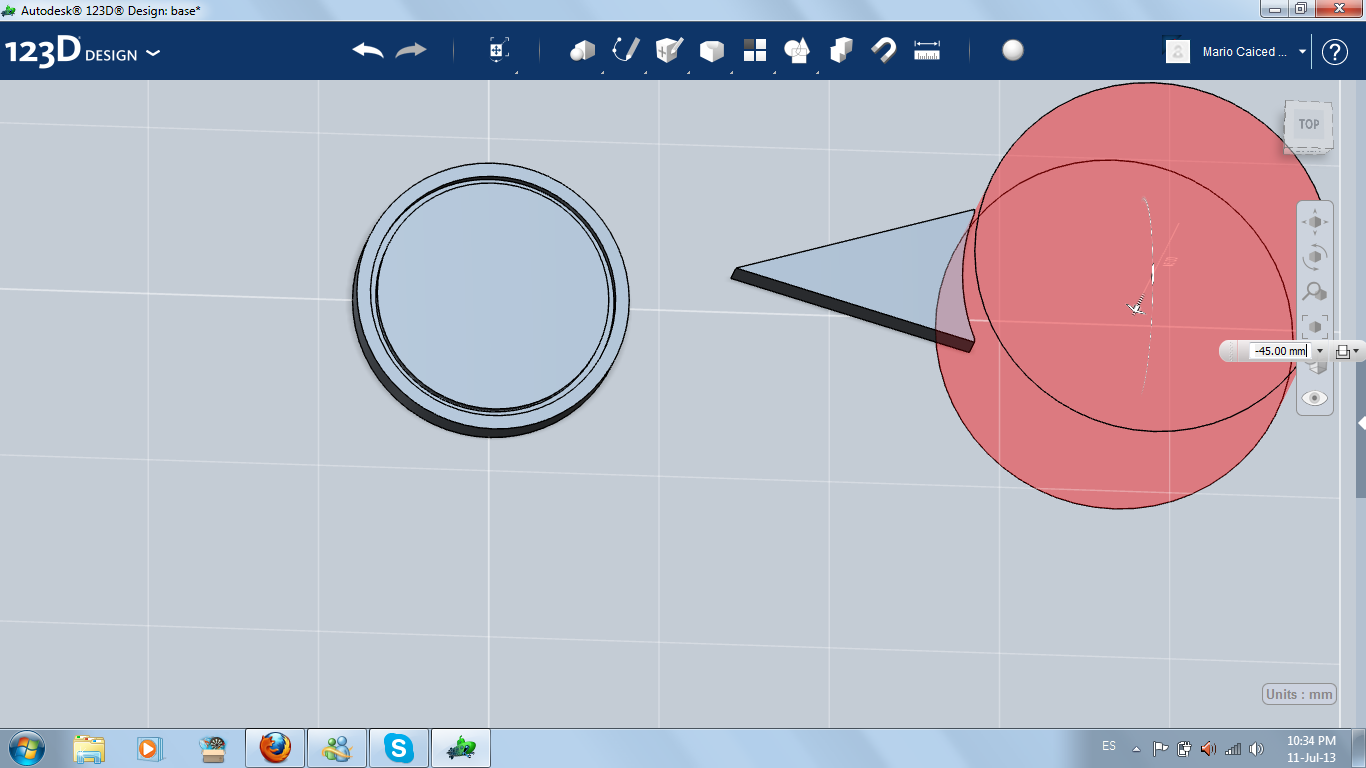
Task: Show hidden system tray icons
Action: click(1136, 748)
